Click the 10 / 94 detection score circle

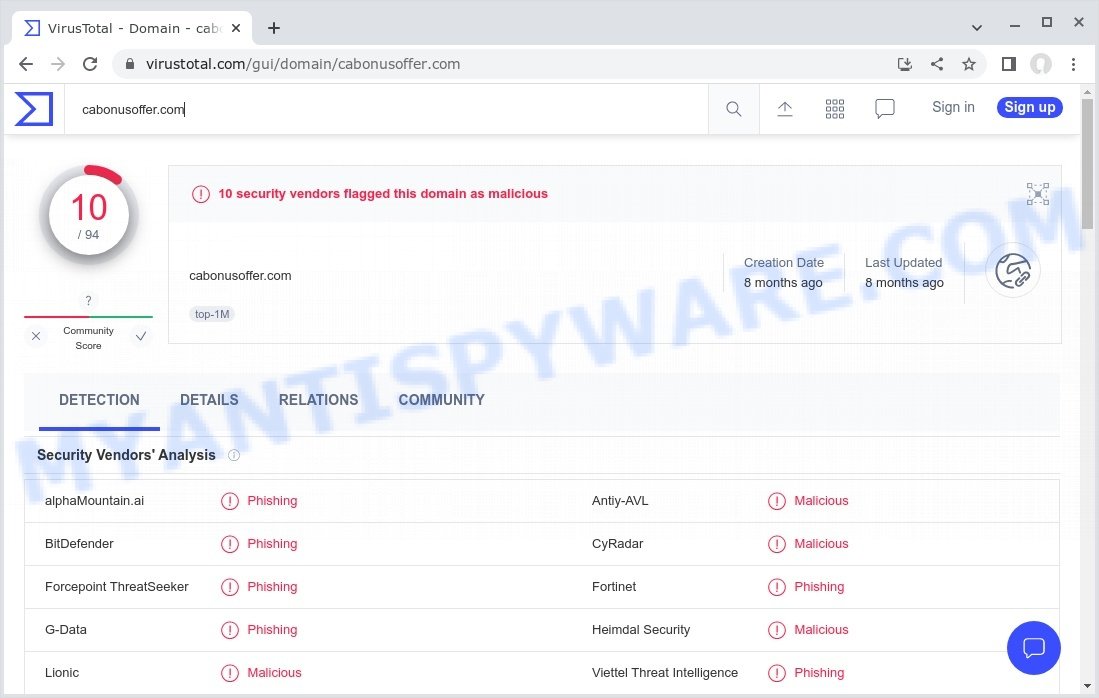pos(89,214)
